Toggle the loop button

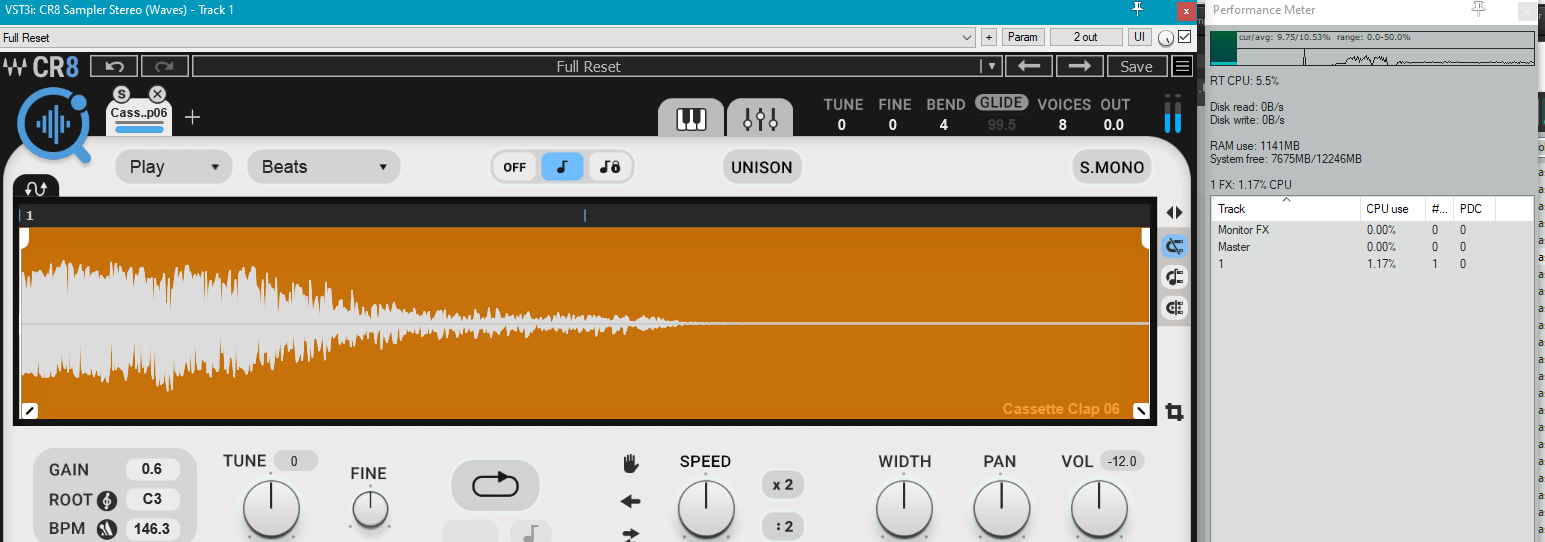496,485
